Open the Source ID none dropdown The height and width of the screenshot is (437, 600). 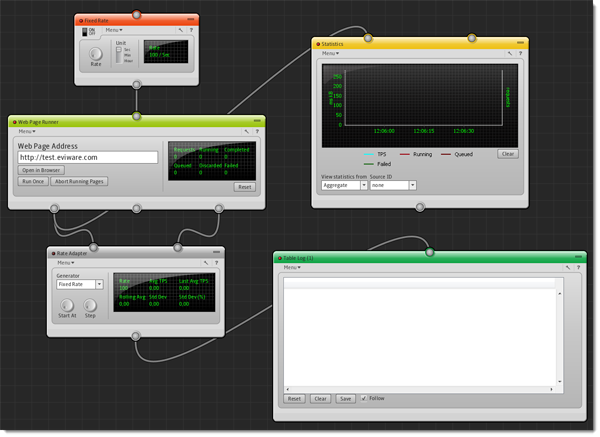click(393, 185)
